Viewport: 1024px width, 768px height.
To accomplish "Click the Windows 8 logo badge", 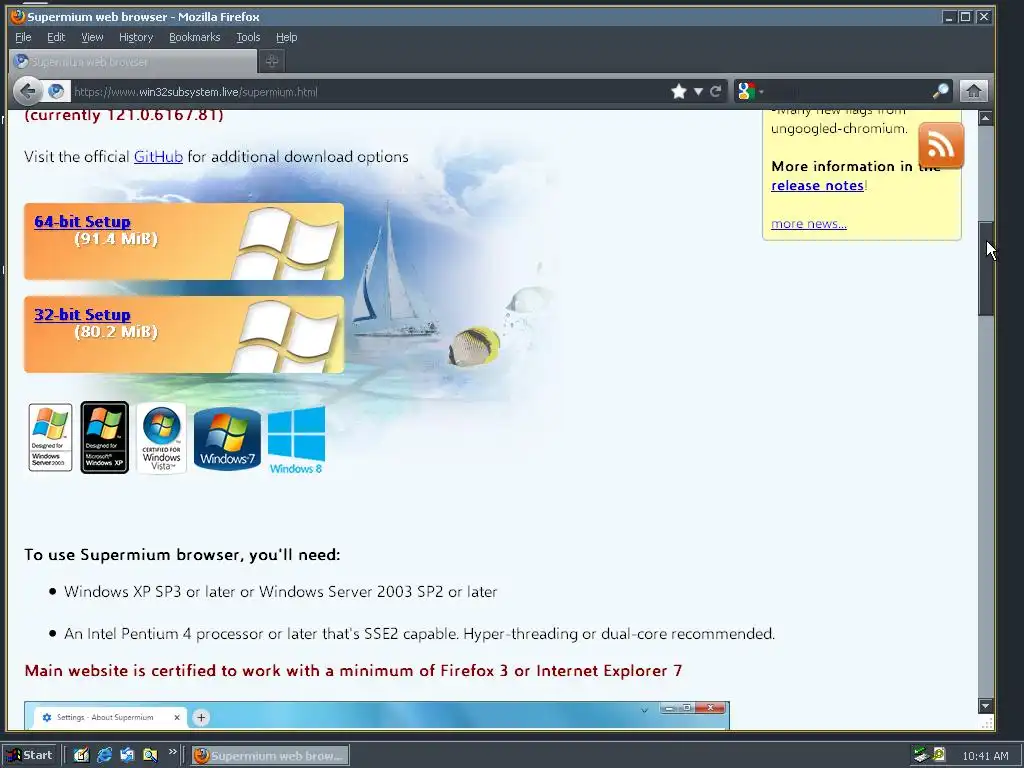I will (x=296, y=440).
